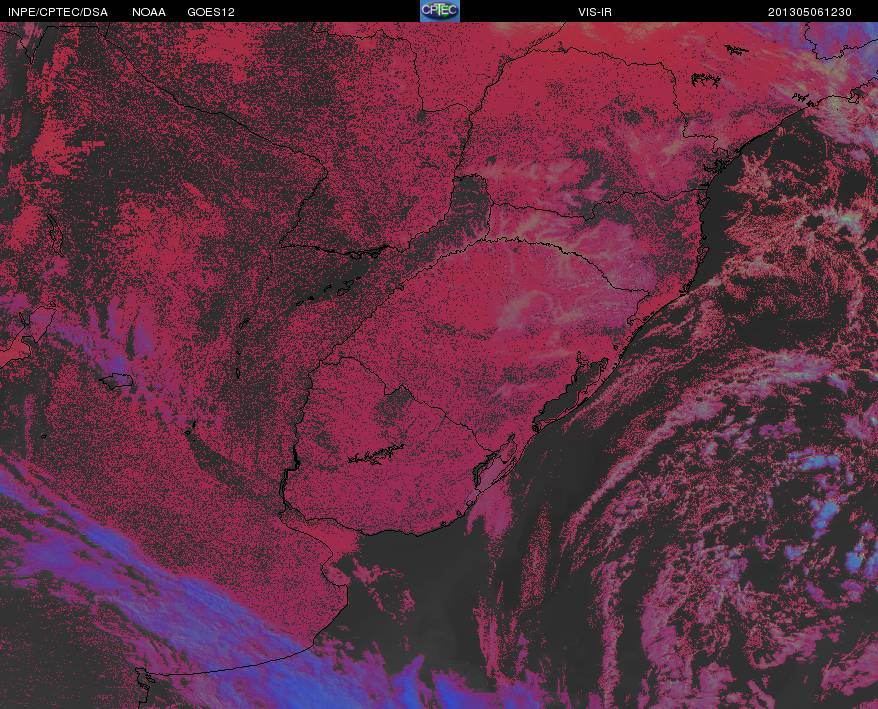Click the GOES12 satellite label
This screenshot has width=878, height=709.
211,12
